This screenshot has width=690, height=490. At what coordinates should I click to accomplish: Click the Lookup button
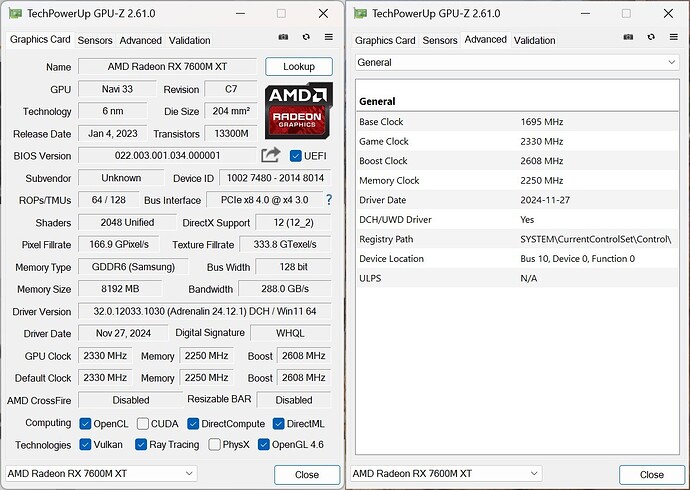(x=298, y=67)
